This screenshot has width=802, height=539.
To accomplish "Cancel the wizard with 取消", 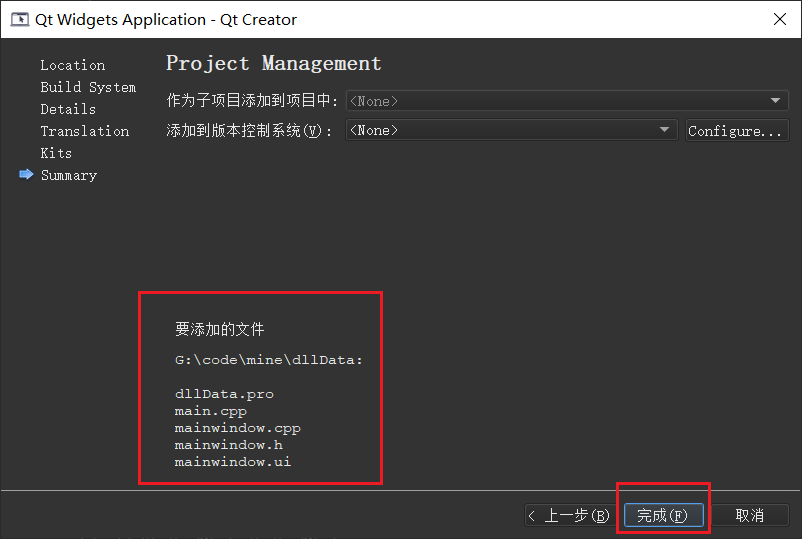I will 750,515.
